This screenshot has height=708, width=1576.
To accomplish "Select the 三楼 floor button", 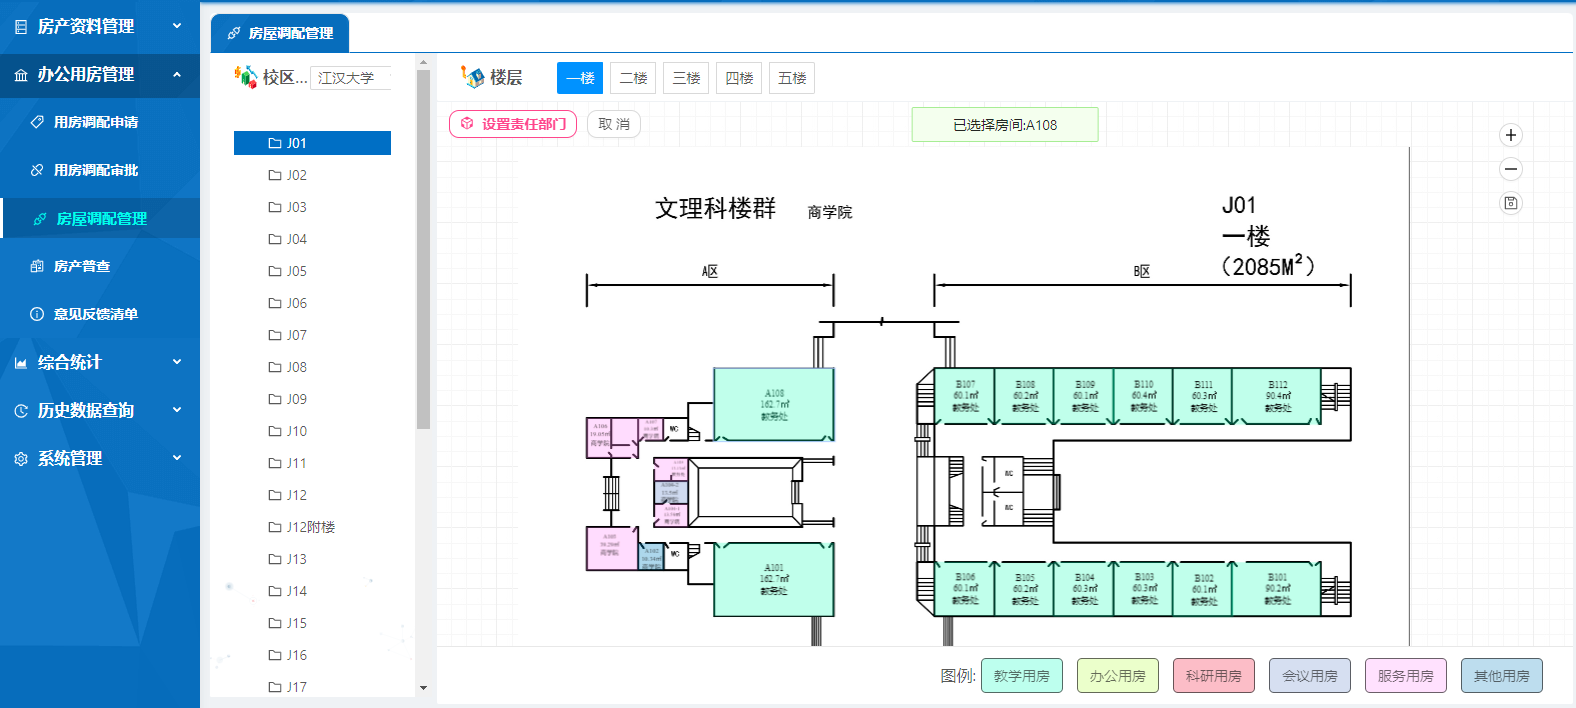I will tap(686, 78).
